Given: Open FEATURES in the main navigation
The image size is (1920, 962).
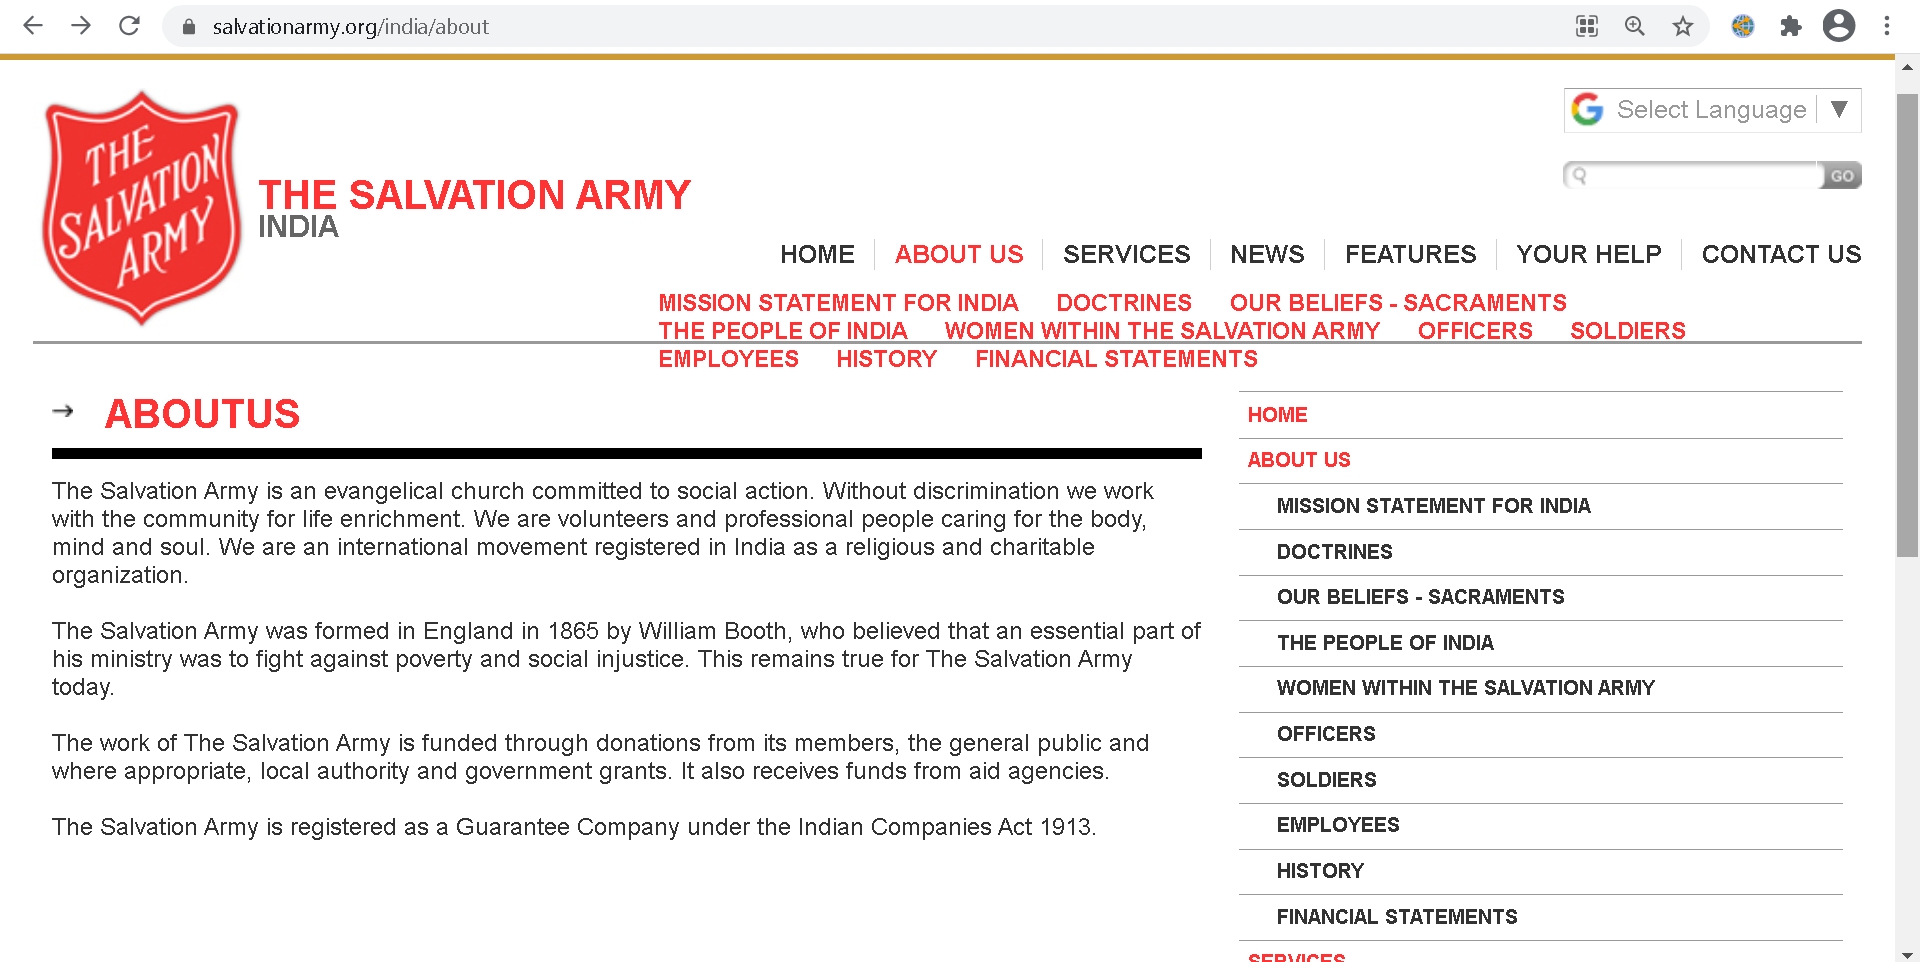Looking at the screenshot, I should coord(1410,254).
